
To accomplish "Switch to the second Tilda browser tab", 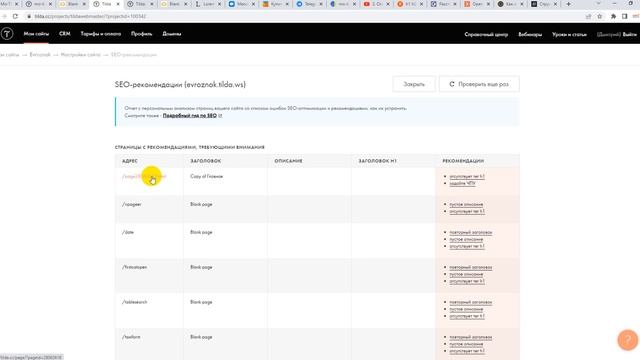I will tap(140, 4).
